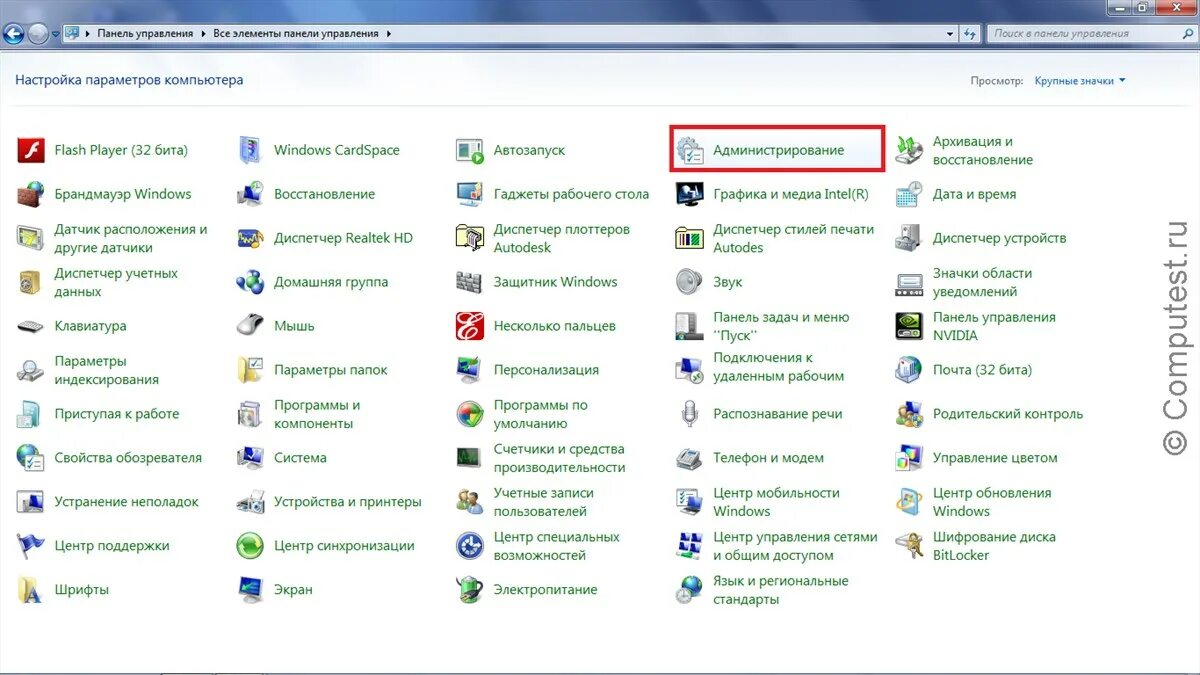The width and height of the screenshot is (1200, 675).
Task: Open Панель задач и меню Пуск link
Action: (x=781, y=326)
